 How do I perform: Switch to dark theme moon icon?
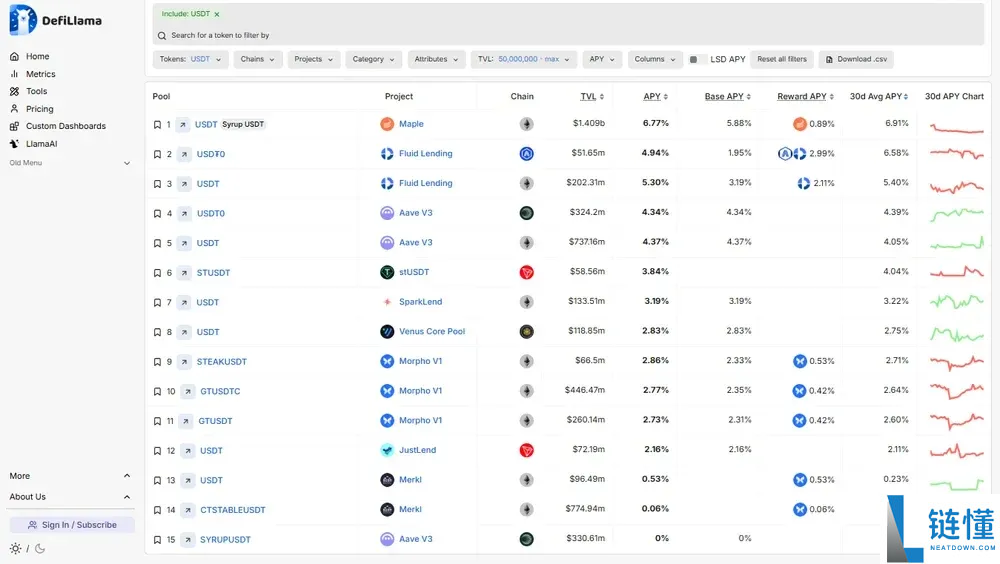(x=40, y=549)
